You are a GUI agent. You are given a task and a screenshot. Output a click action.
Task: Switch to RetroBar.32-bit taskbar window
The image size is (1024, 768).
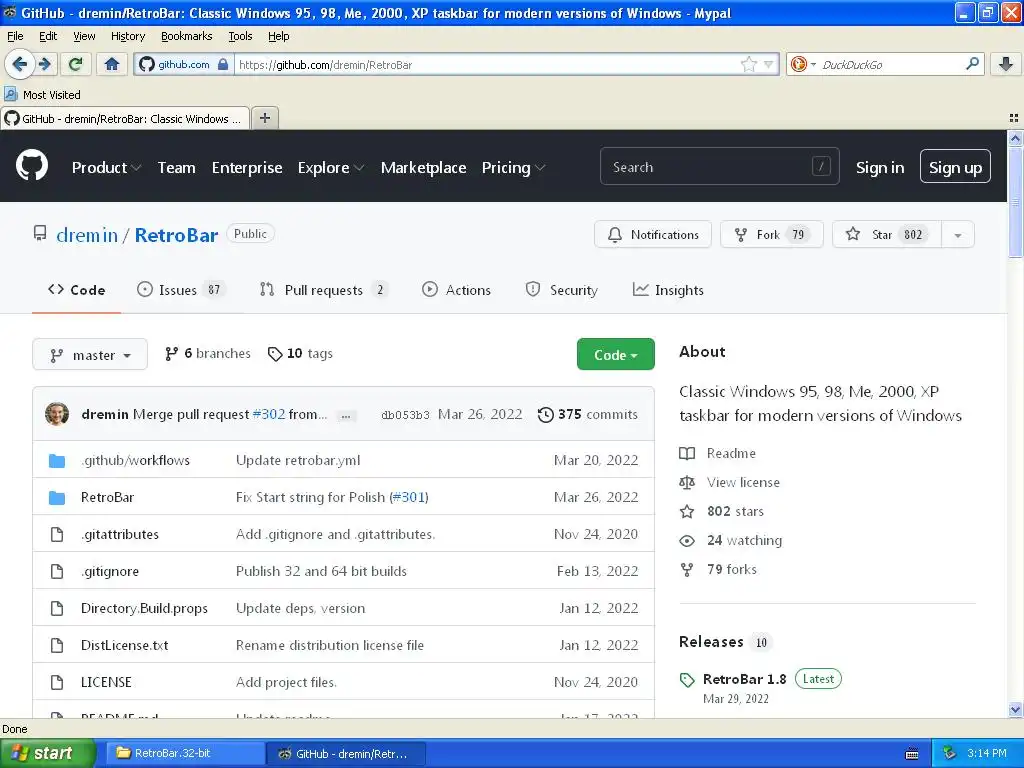pyautogui.click(x=185, y=754)
